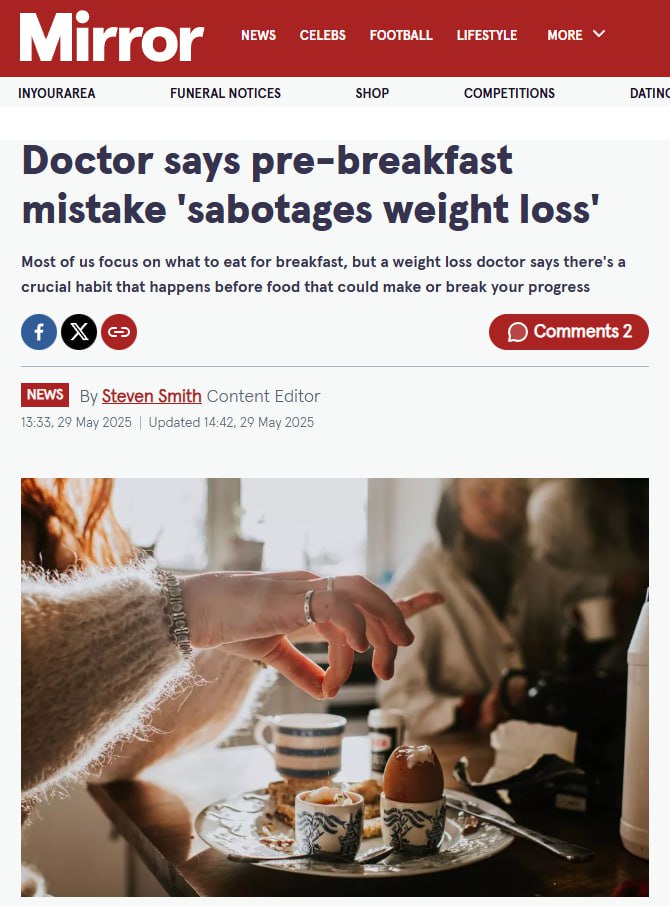Go to FOOTBALL section
The height and width of the screenshot is (906, 670).
(401, 35)
